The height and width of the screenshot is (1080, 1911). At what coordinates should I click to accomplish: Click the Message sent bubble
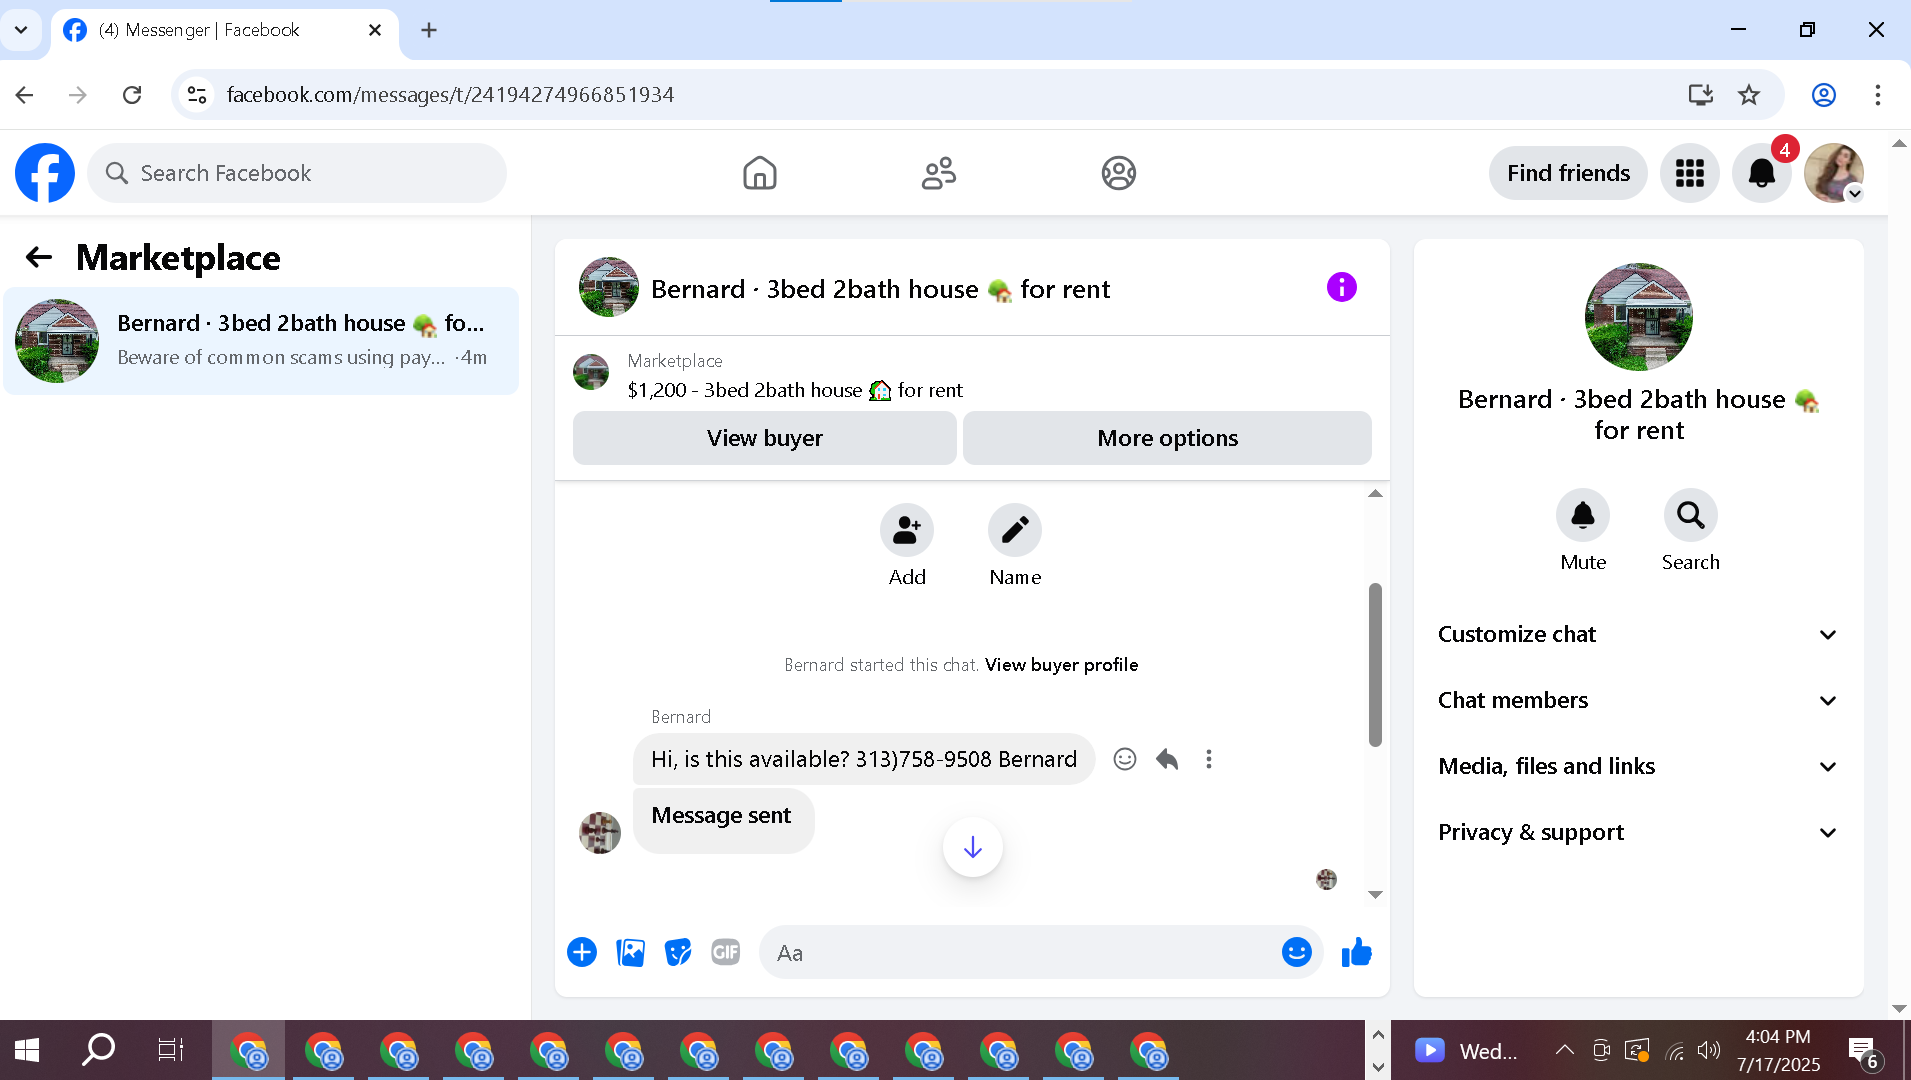coord(723,820)
